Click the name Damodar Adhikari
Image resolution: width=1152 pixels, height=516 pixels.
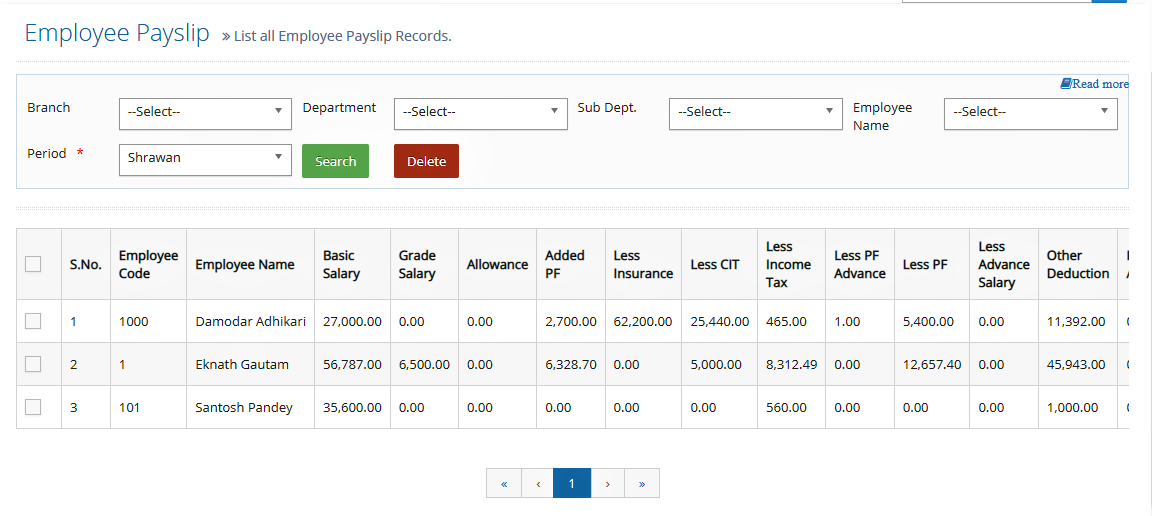tap(251, 321)
